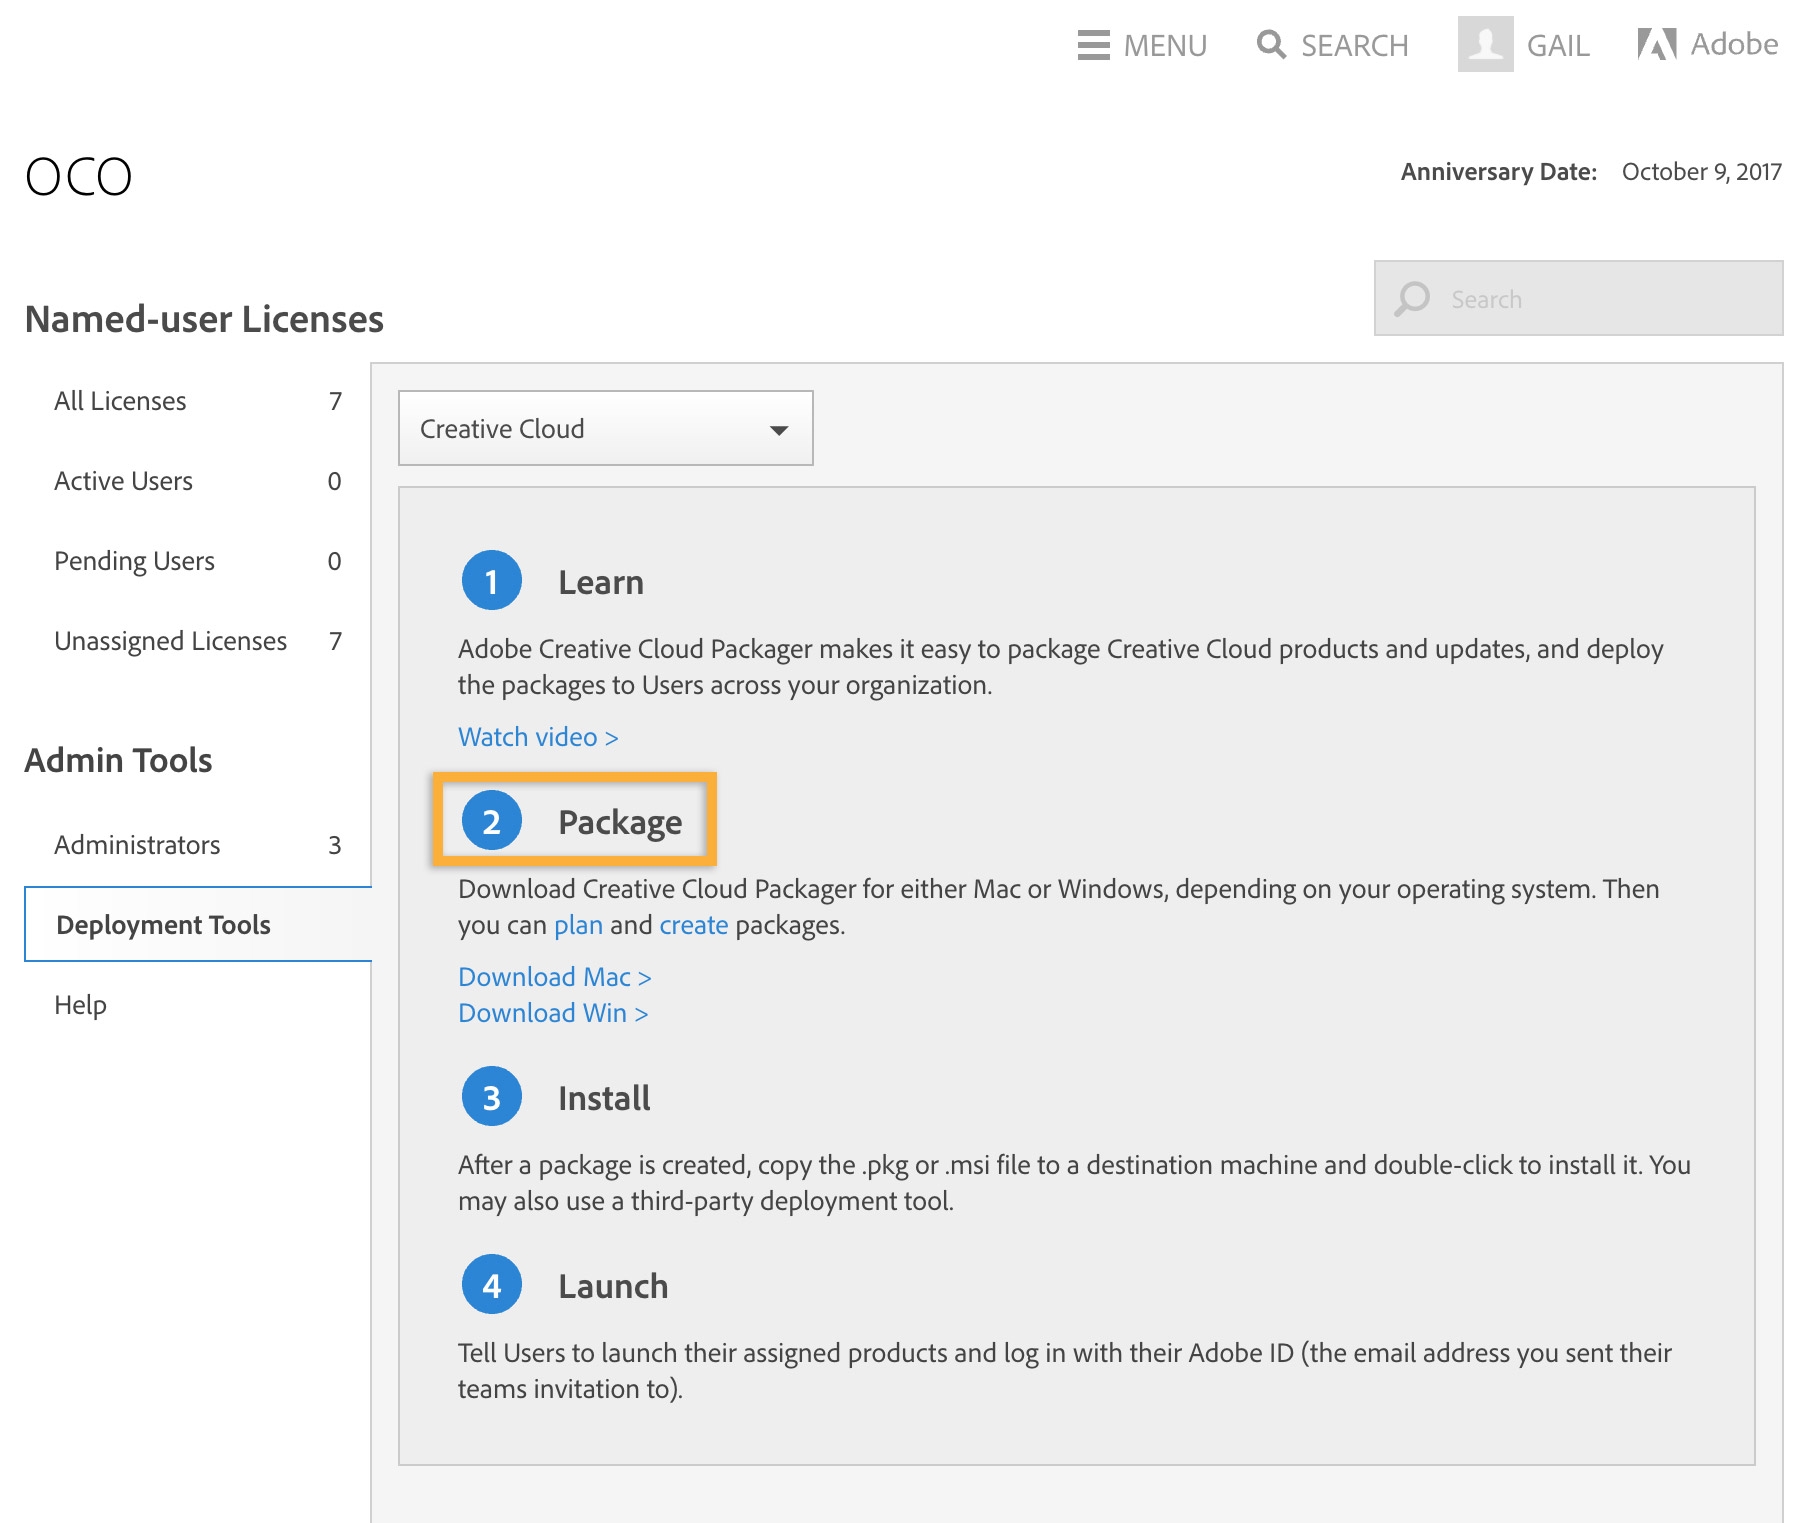Screen dimensions: 1800x1523
Task: Open the Administrators section
Action: coord(137,844)
